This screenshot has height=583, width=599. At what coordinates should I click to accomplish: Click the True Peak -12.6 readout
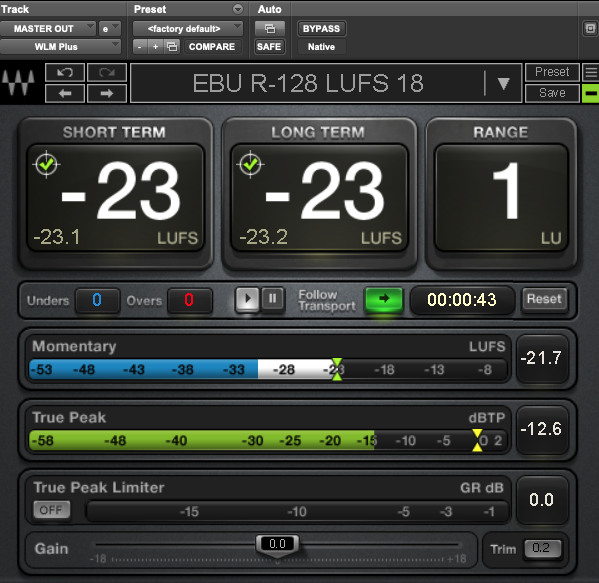pyautogui.click(x=541, y=429)
